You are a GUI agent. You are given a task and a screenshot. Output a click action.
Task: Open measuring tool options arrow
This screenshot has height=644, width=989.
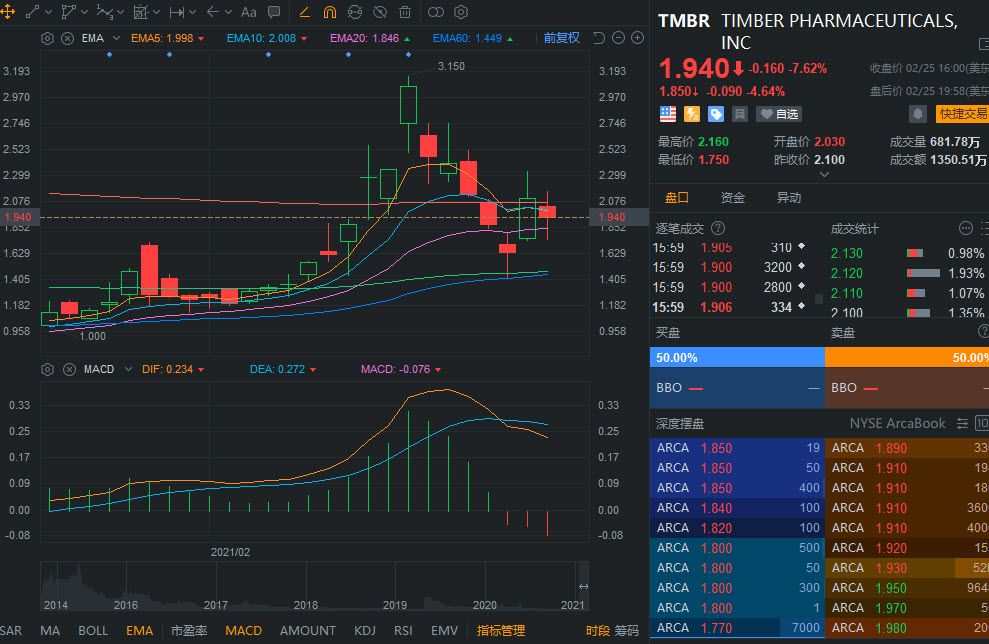coord(156,12)
